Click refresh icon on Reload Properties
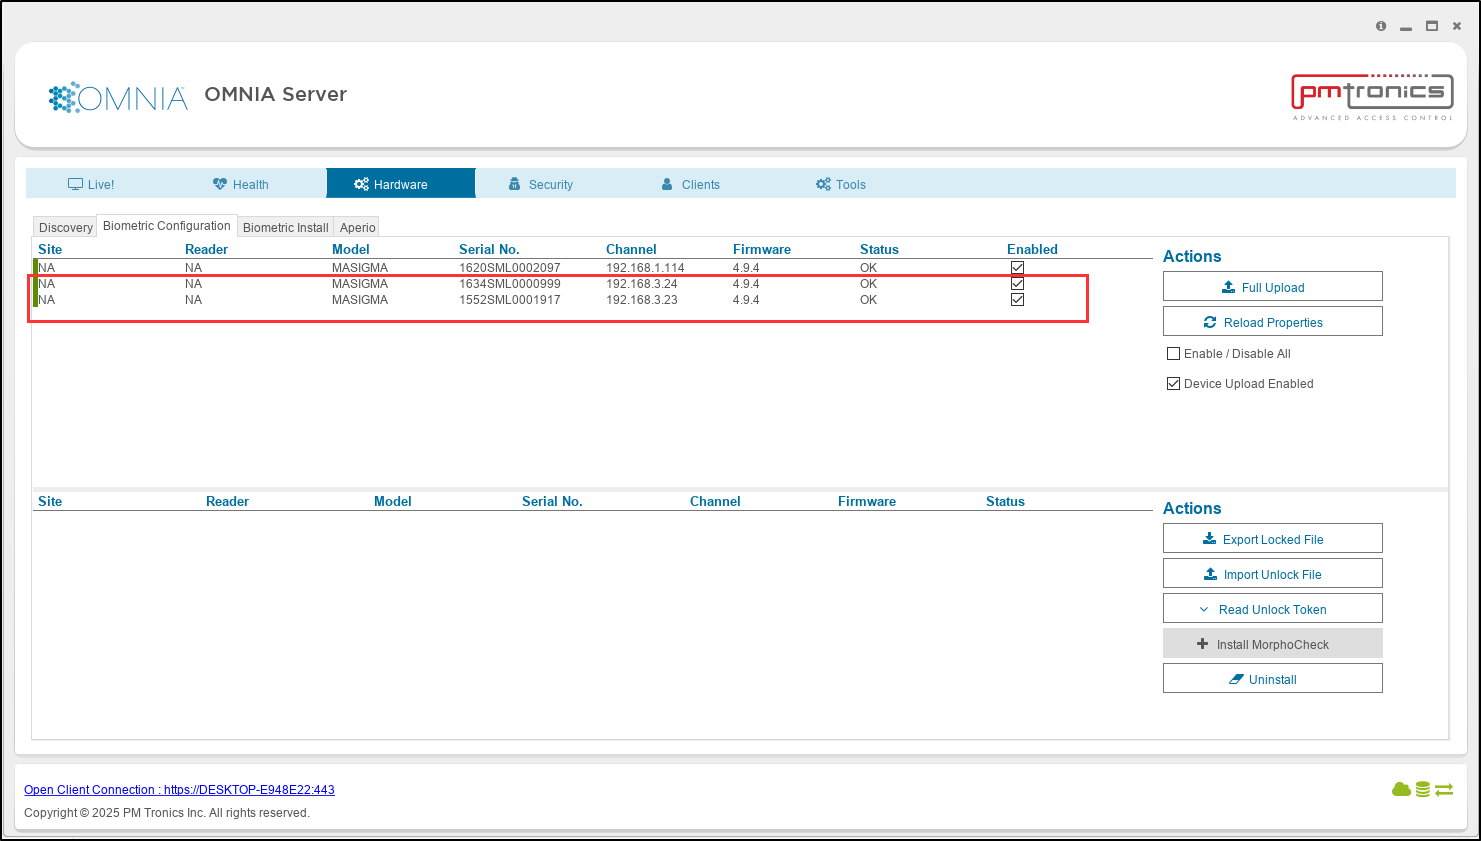This screenshot has width=1481, height=841. 1210,322
